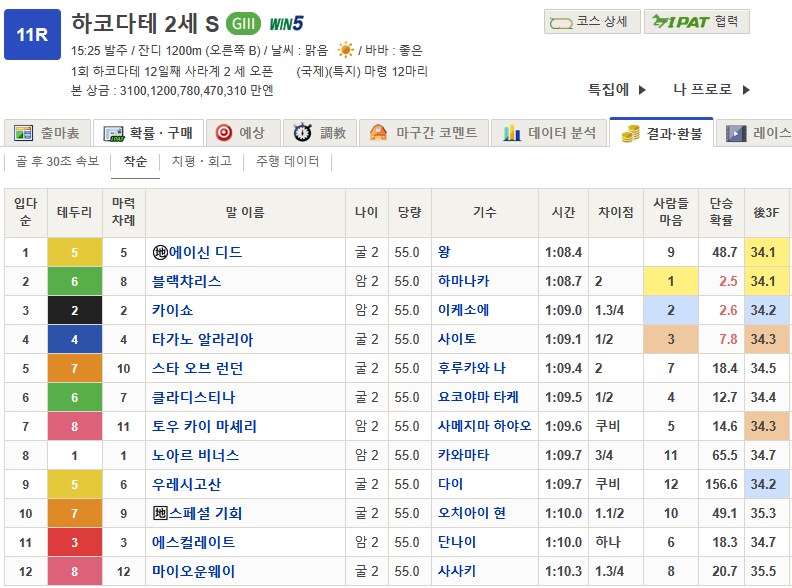This screenshot has height=588, width=792.
Task: Click the 코스 상세 button
Action: coord(592,22)
